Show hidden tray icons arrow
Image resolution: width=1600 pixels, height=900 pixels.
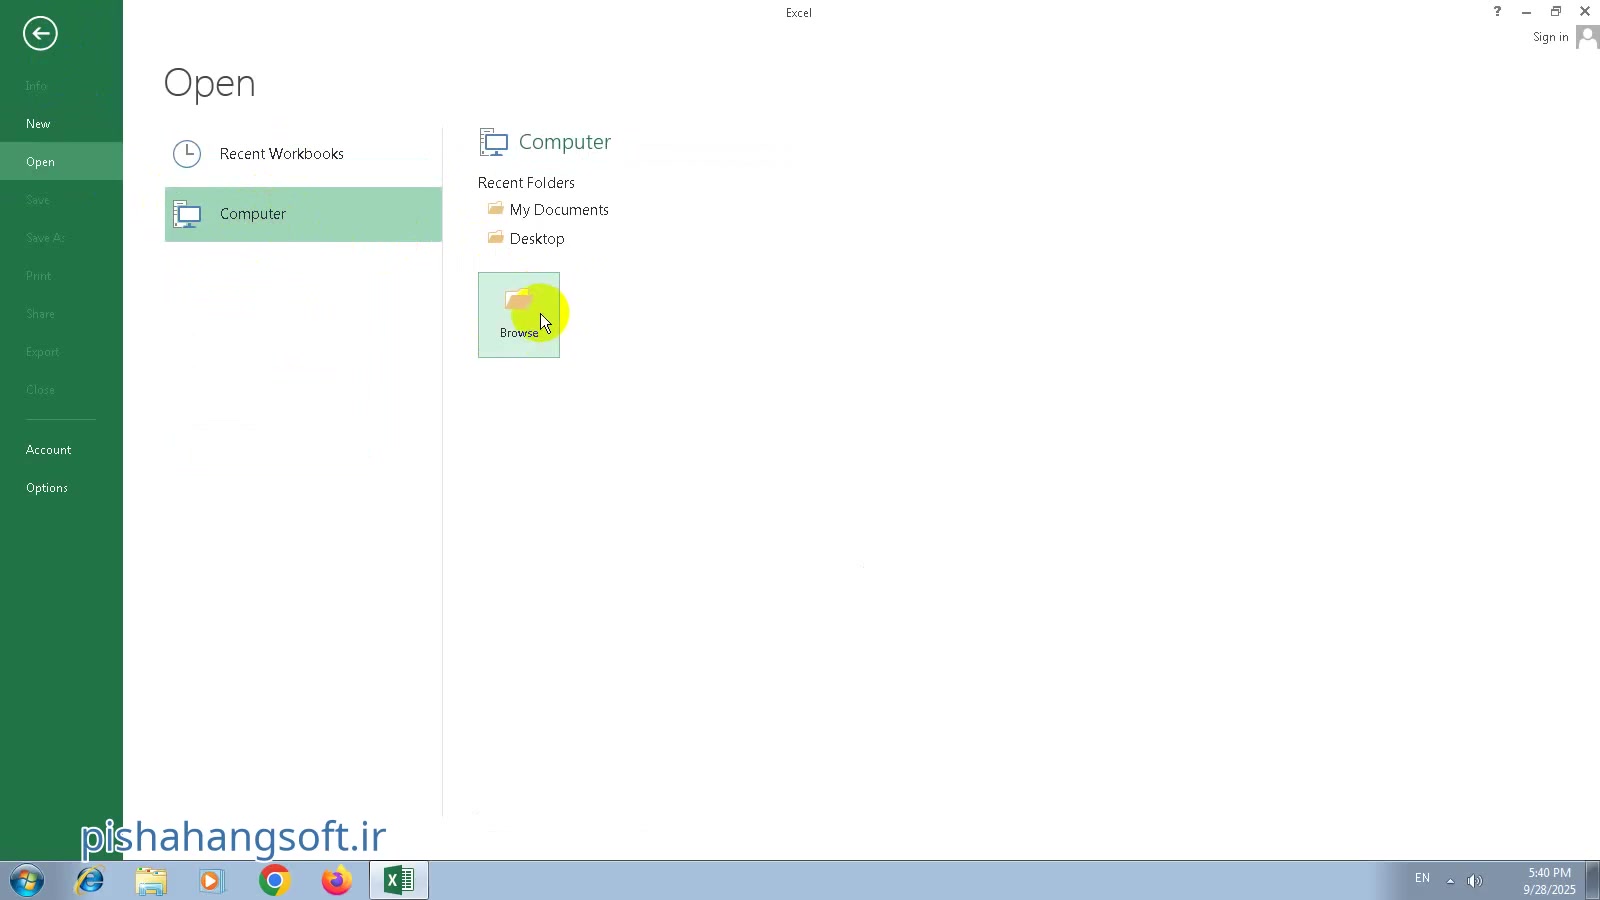(1450, 881)
